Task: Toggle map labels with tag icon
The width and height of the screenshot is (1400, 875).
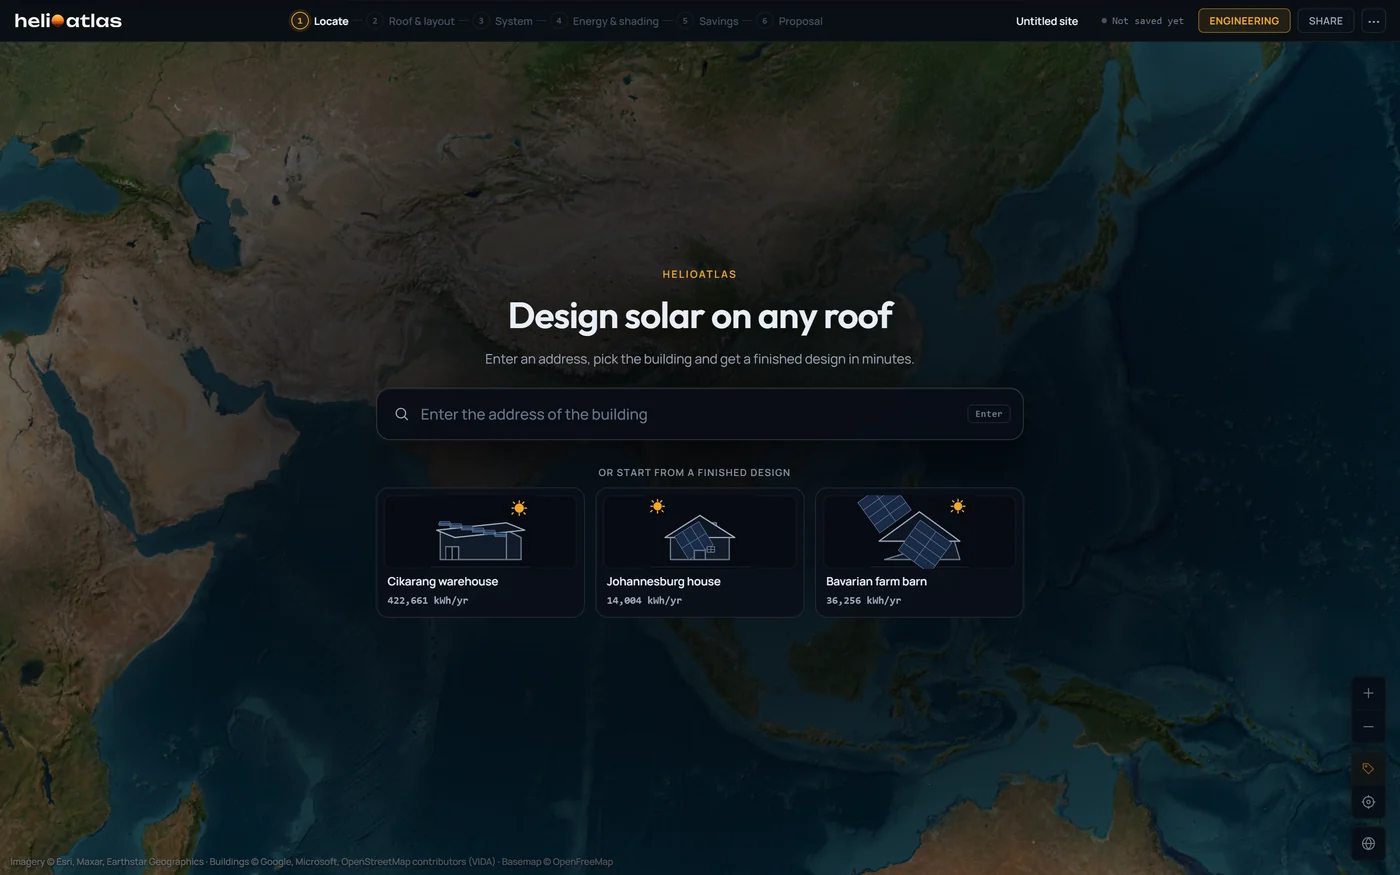Action: [x=1368, y=768]
